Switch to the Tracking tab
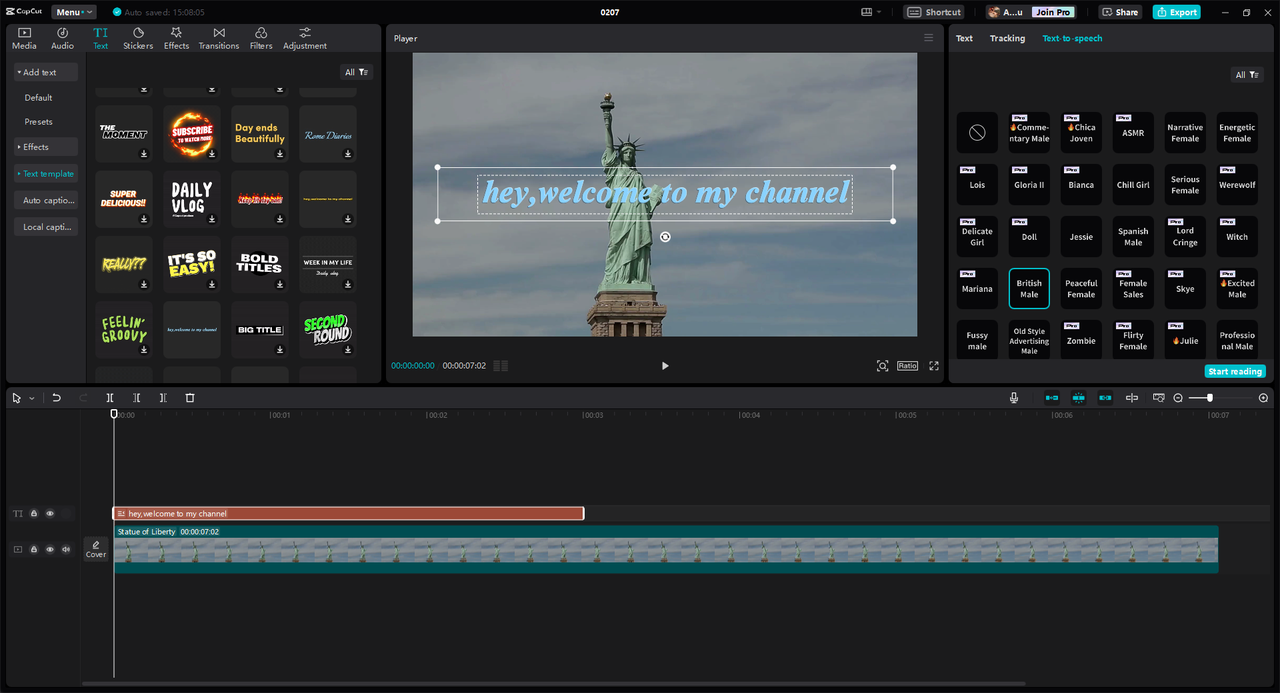1280x693 pixels. [x=1007, y=38]
